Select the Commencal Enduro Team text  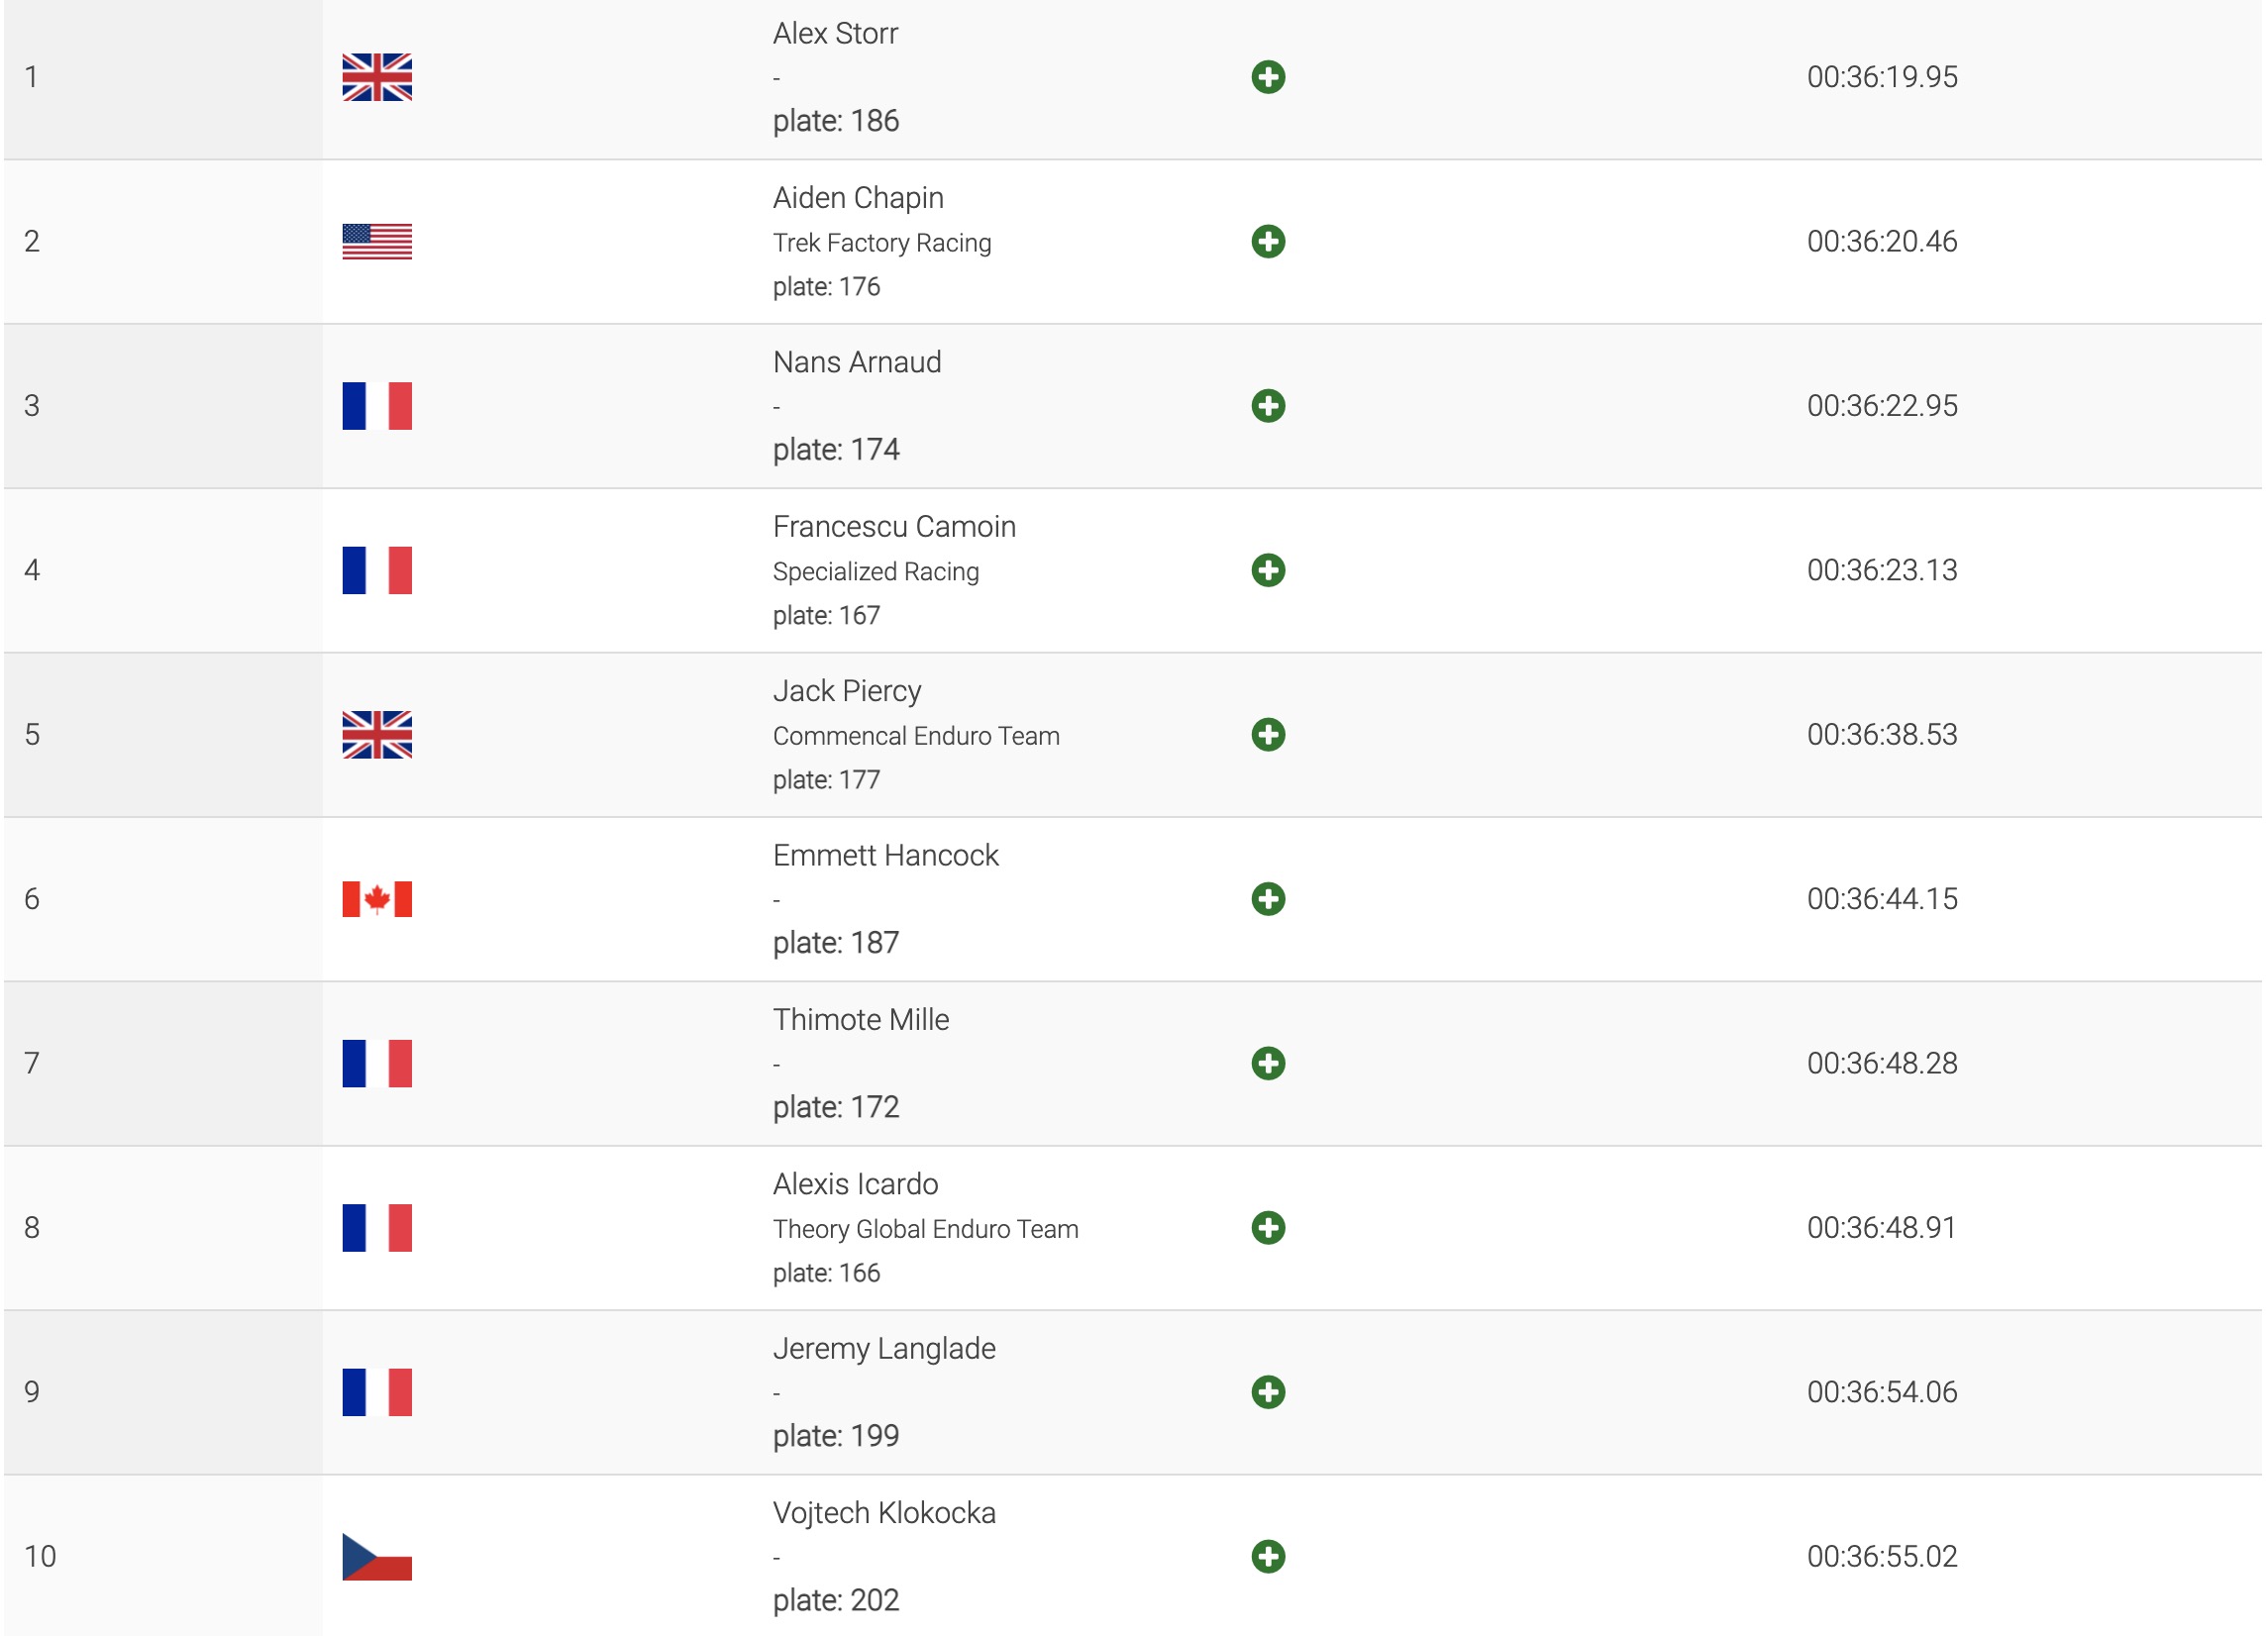tap(916, 736)
